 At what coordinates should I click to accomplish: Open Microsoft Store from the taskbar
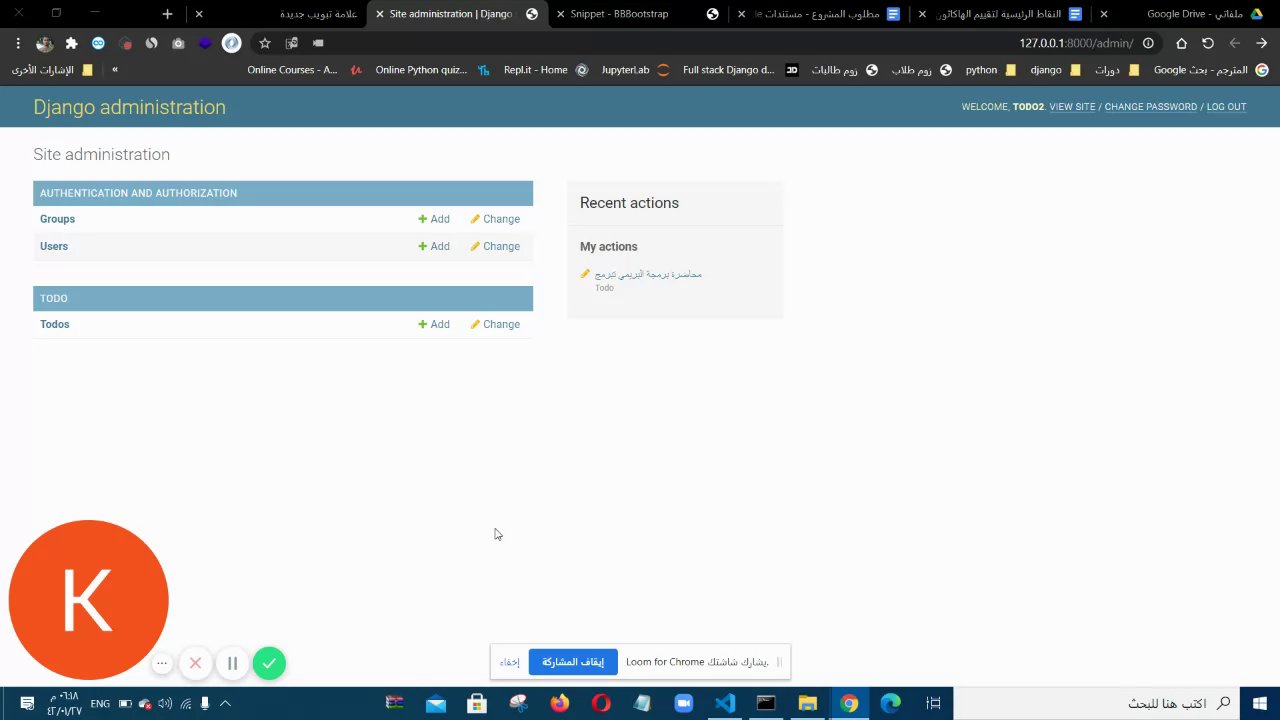click(x=477, y=704)
